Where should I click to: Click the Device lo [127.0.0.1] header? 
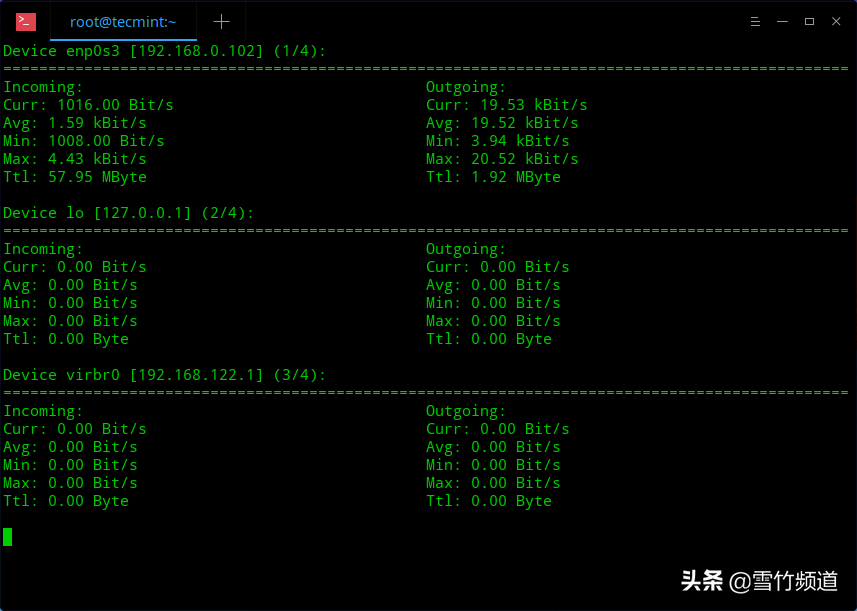tap(128, 213)
